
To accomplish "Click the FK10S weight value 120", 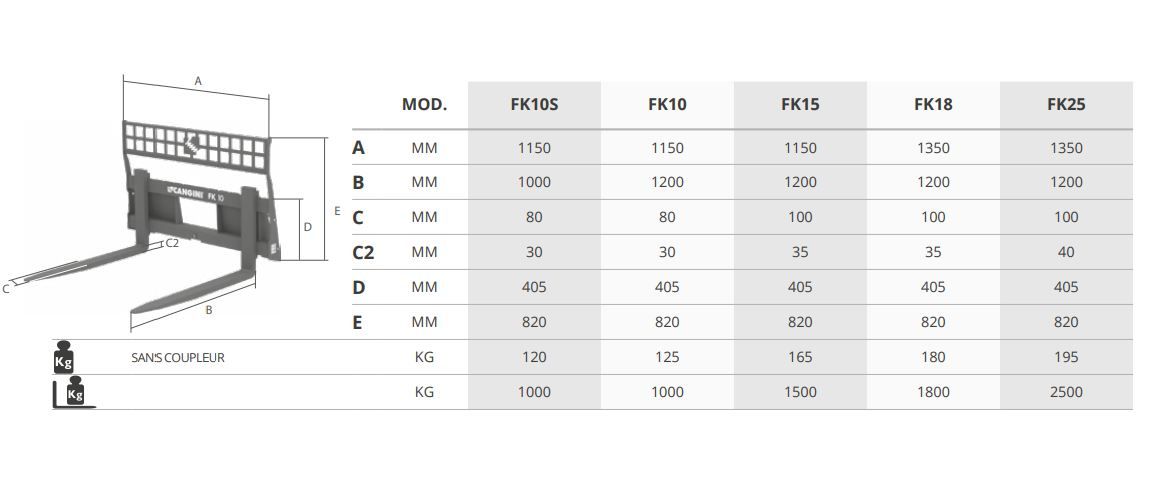I will (534, 357).
